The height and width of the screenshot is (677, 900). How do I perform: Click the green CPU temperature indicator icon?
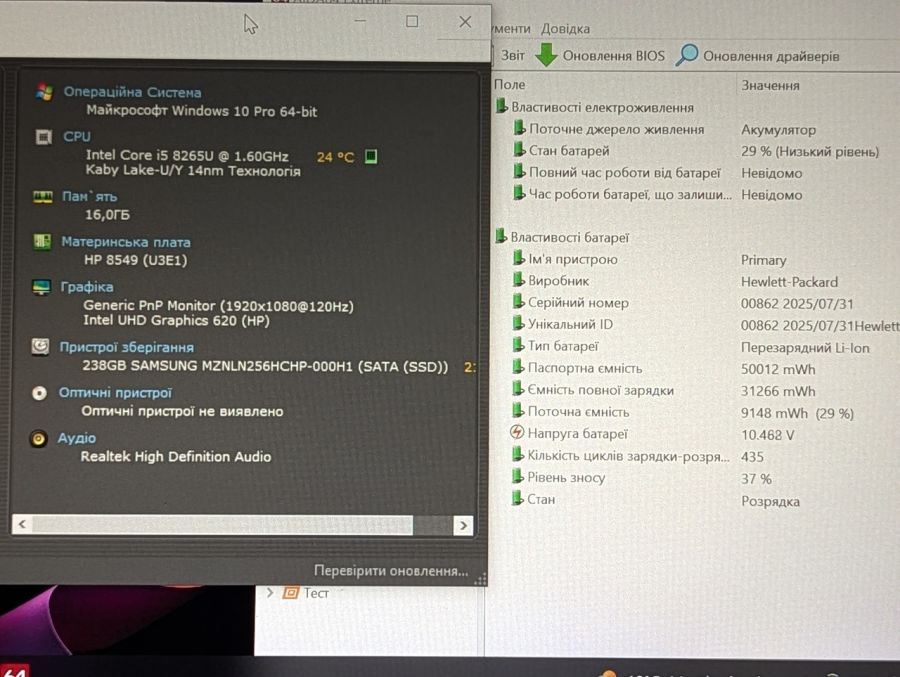tap(371, 156)
